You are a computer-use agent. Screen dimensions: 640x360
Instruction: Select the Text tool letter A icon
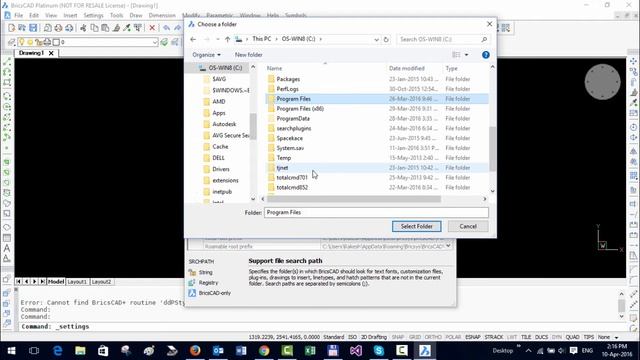(7, 248)
